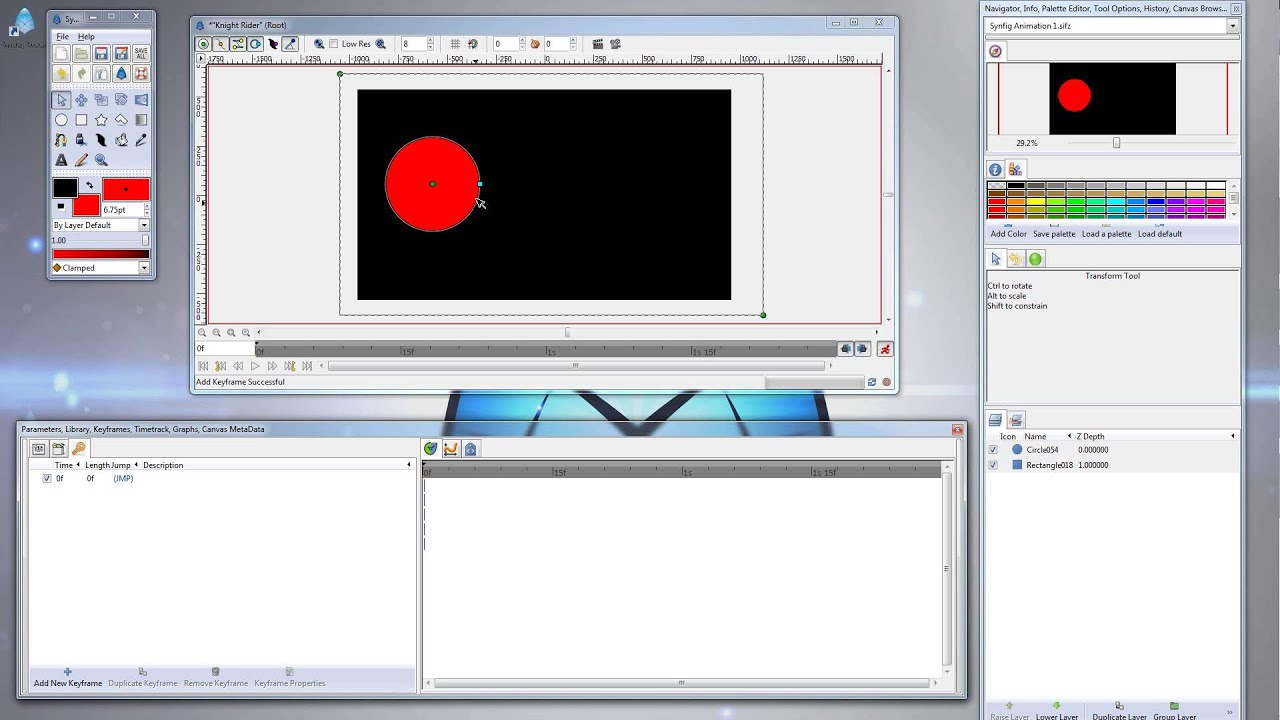Lock future keyframe toggle button

pyautogui.click(x=862, y=349)
